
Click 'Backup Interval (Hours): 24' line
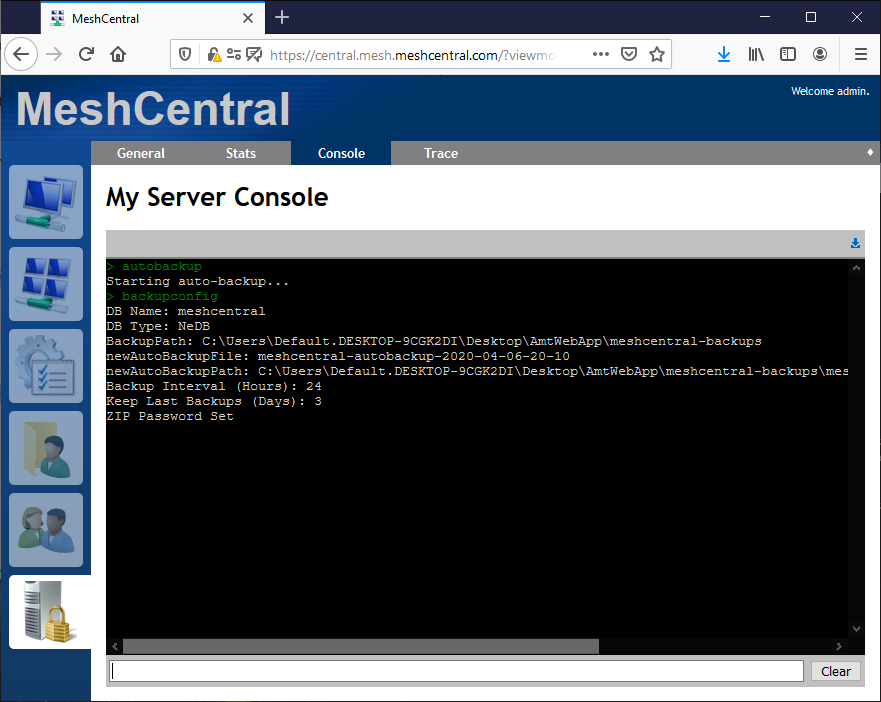point(214,386)
